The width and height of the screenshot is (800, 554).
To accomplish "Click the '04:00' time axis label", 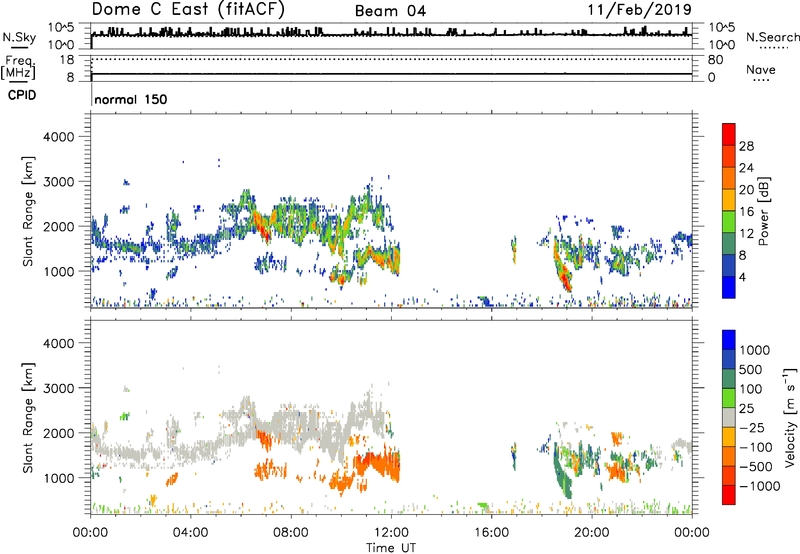I will [191, 533].
